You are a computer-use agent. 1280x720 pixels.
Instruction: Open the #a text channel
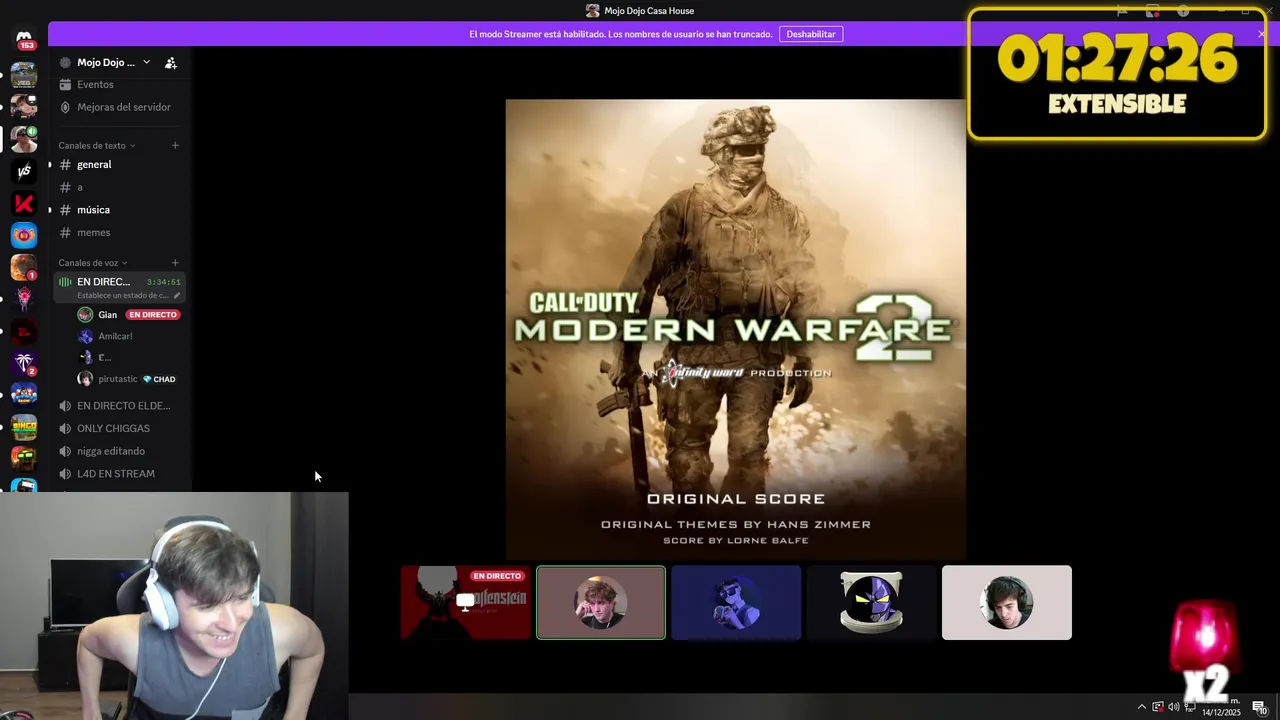pyautogui.click(x=120, y=187)
